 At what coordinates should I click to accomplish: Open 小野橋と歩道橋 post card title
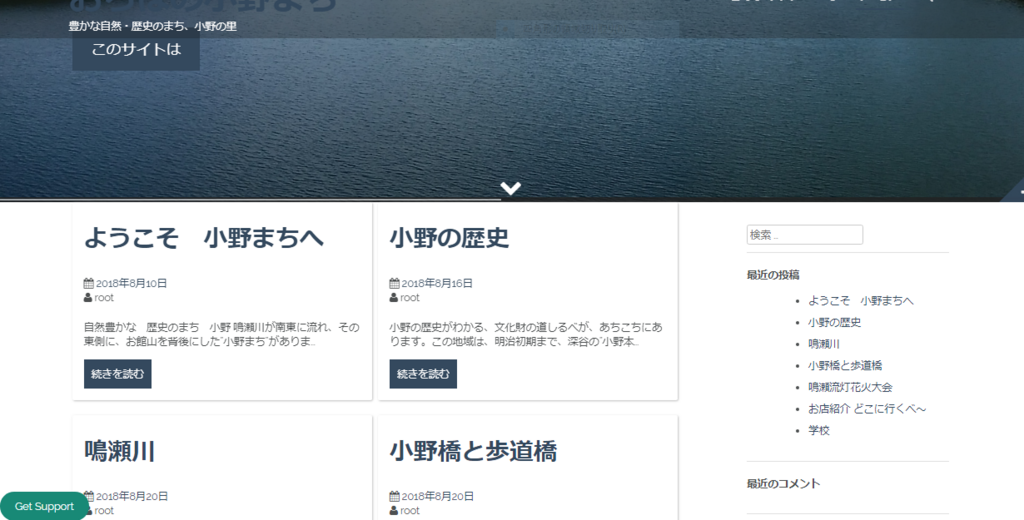473,451
